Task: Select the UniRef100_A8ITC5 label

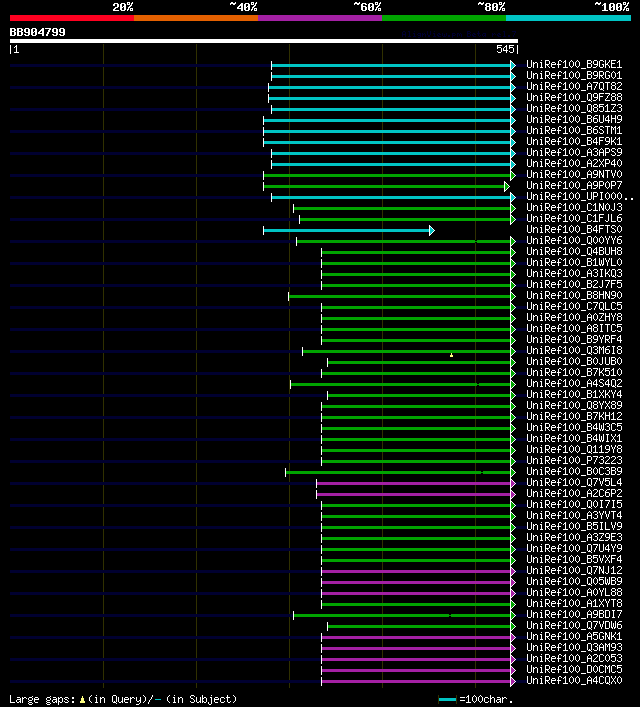Action: point(574,328)
